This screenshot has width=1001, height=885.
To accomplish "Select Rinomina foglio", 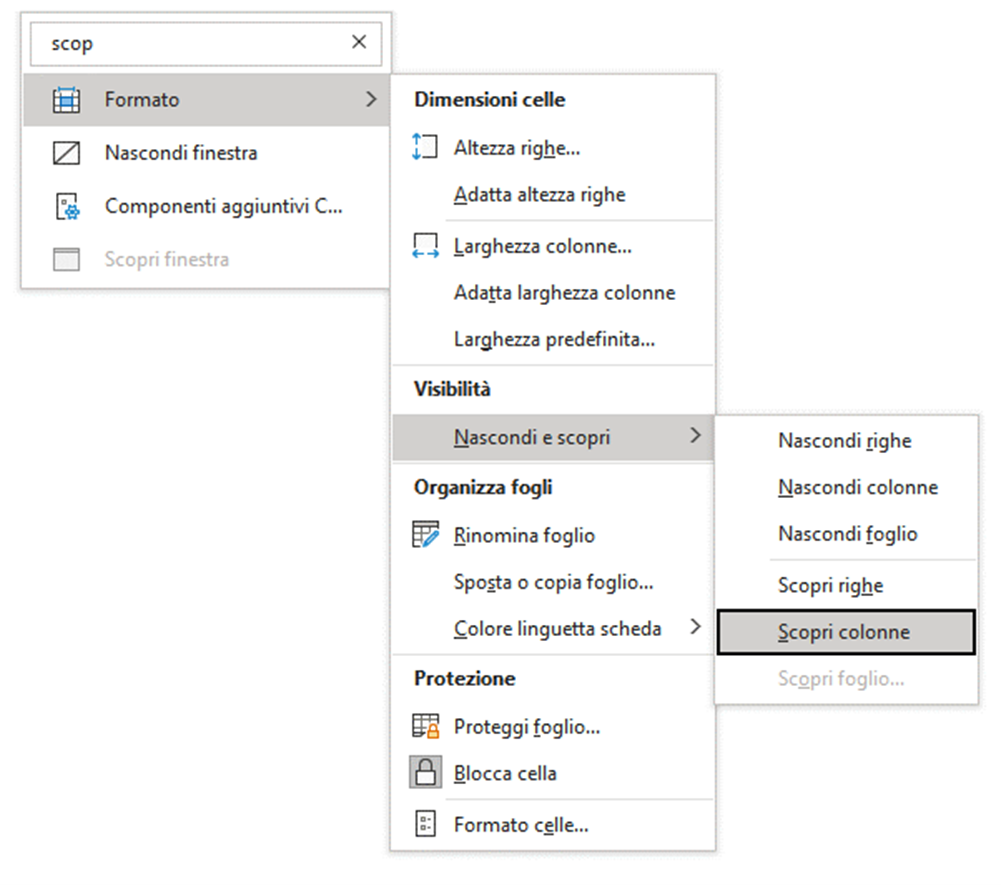I will [x=553, y=535].
